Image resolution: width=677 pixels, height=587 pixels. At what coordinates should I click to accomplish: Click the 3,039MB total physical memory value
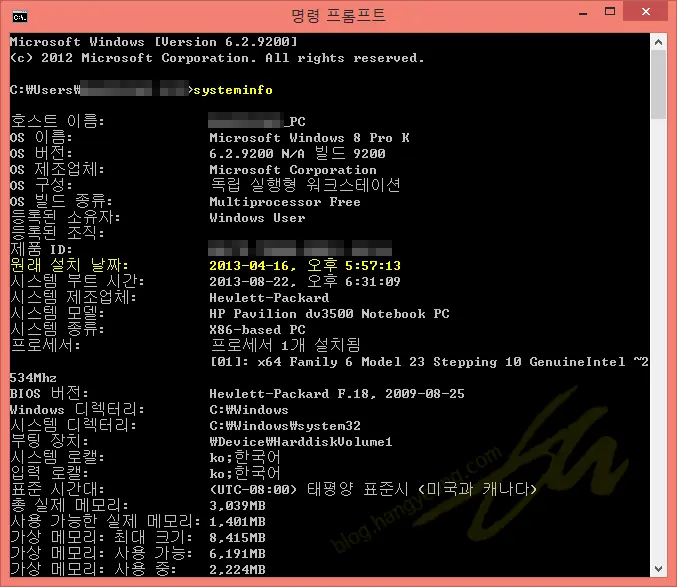pyautogui.click(x=237, y=506)
